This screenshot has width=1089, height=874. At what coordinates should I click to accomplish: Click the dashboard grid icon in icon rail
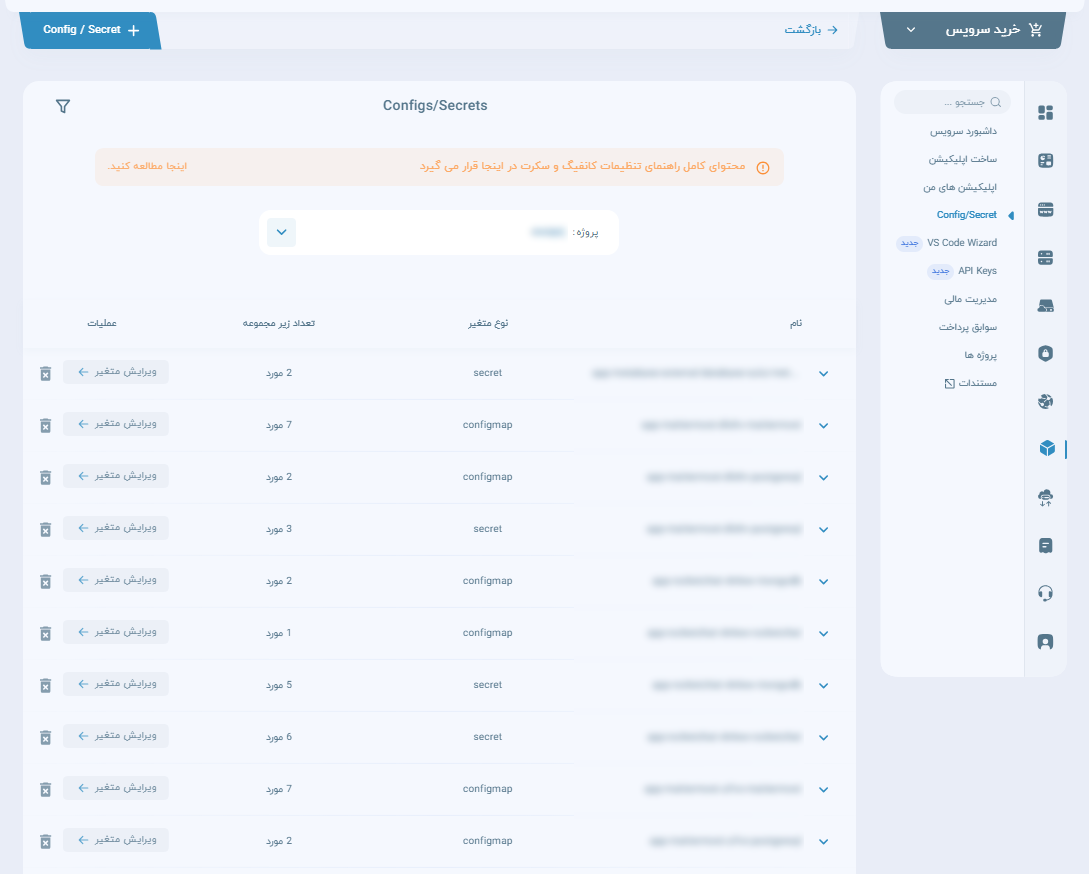tap(1046, 113)
